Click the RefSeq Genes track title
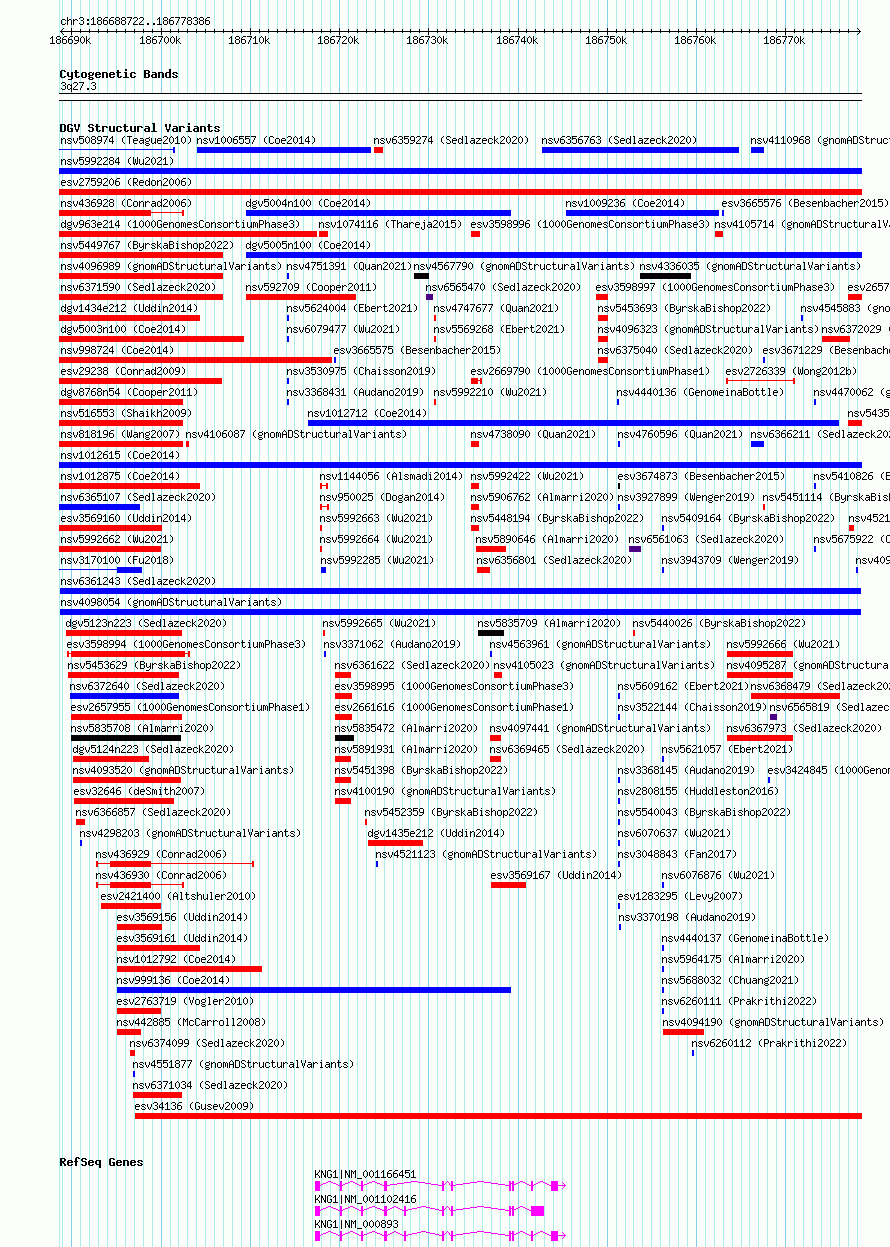The width and height of the screenshot is (890, 1247). coord(101,1162)
